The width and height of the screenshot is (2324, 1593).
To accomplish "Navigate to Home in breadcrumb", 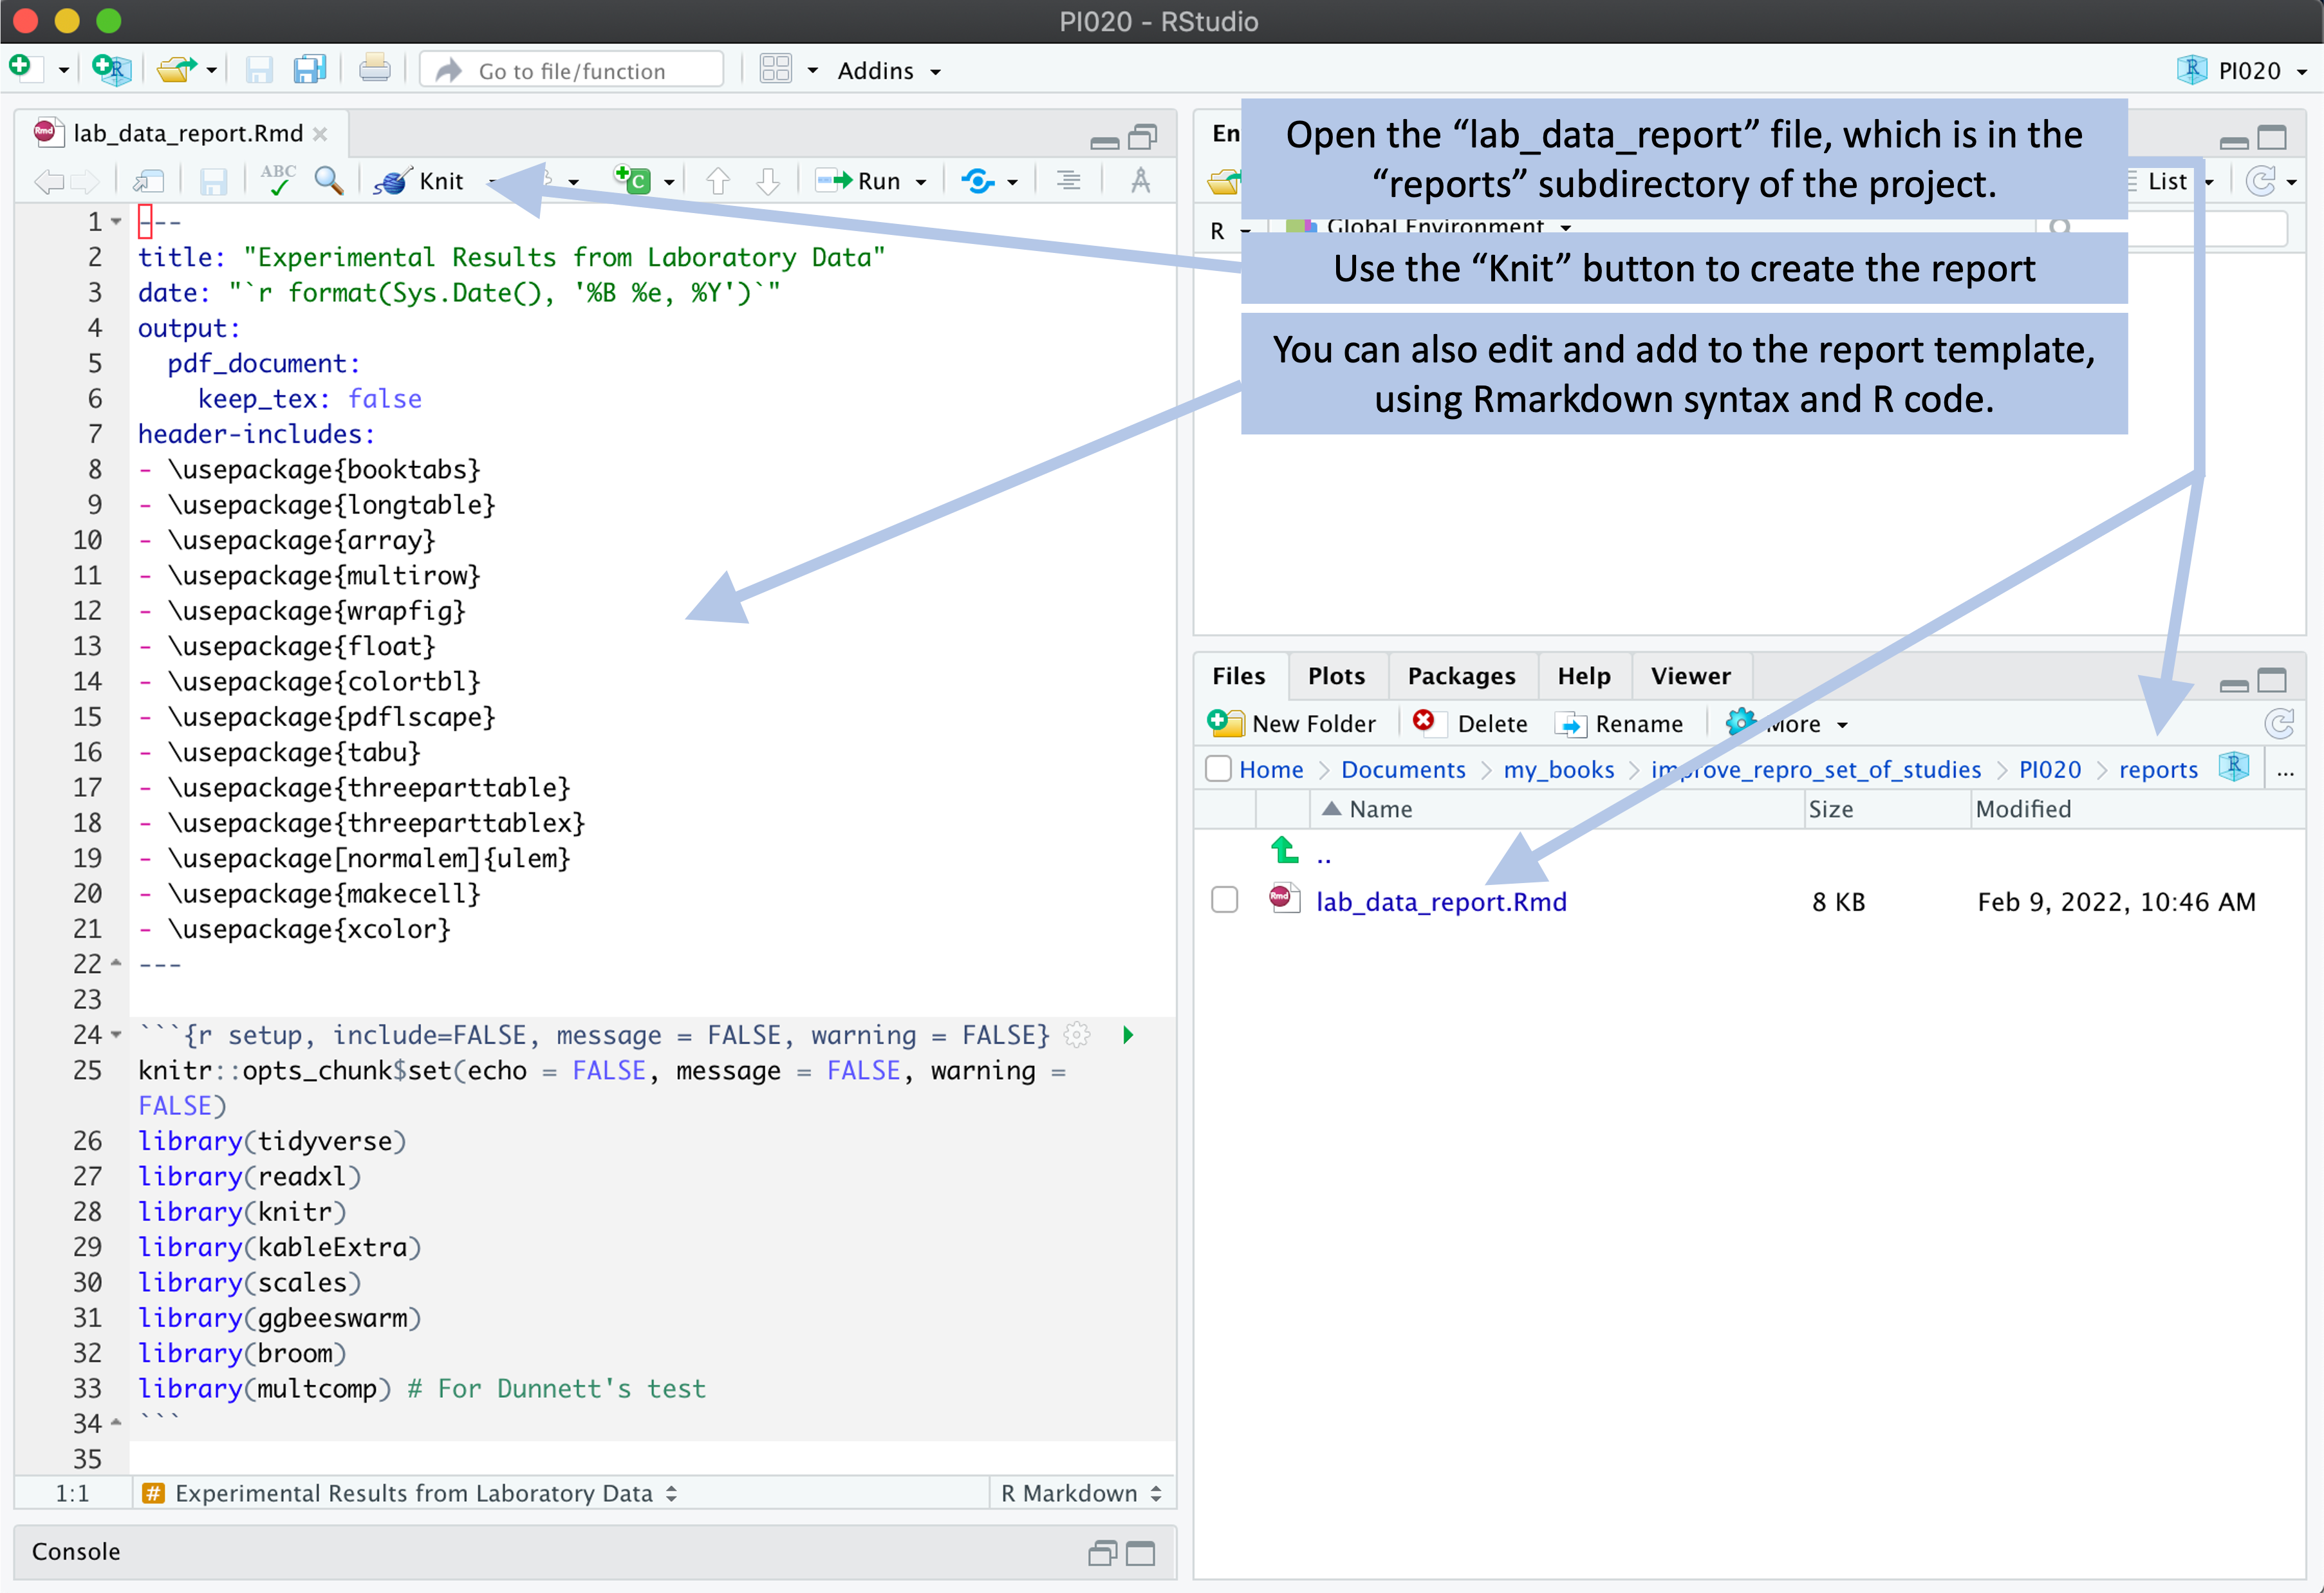I will (1271, 769).
